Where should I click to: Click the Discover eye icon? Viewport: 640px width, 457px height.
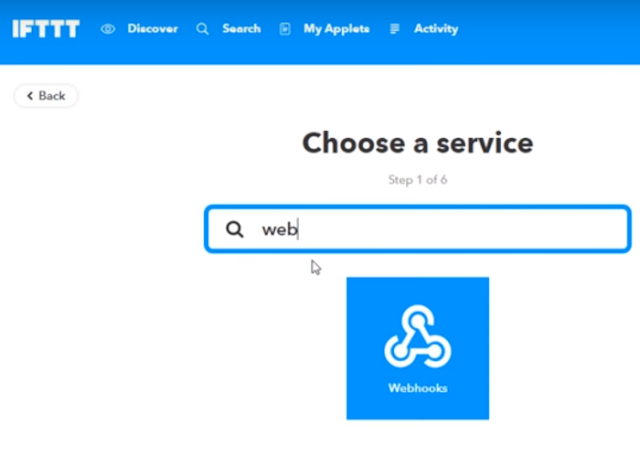[x=108, y=29]
